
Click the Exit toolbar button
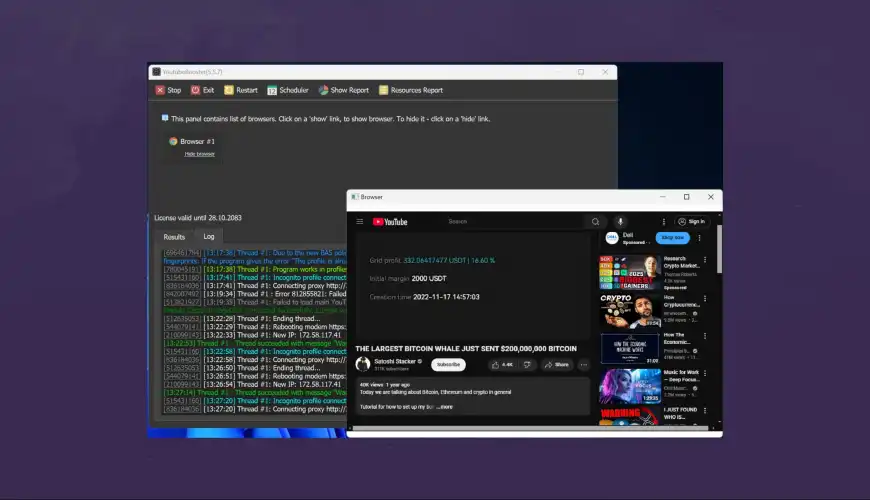pyautogui.click(x=203, y=90)
